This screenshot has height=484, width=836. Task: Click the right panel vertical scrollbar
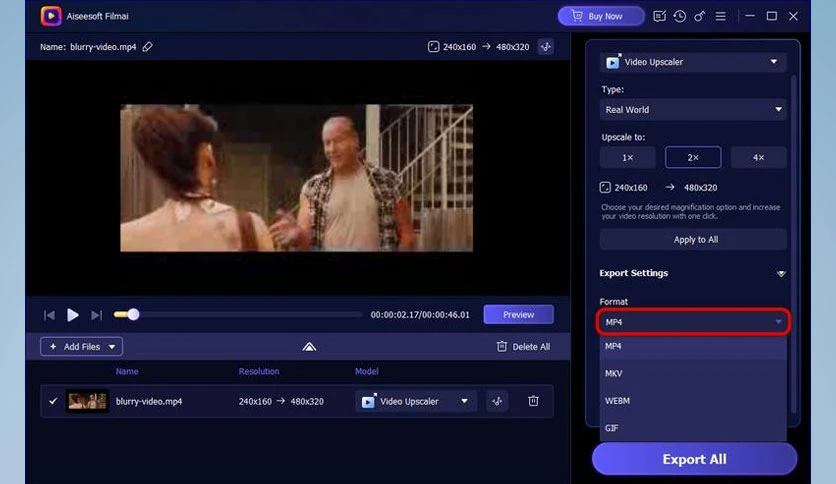pyautogui.click(x=793, y=243)
